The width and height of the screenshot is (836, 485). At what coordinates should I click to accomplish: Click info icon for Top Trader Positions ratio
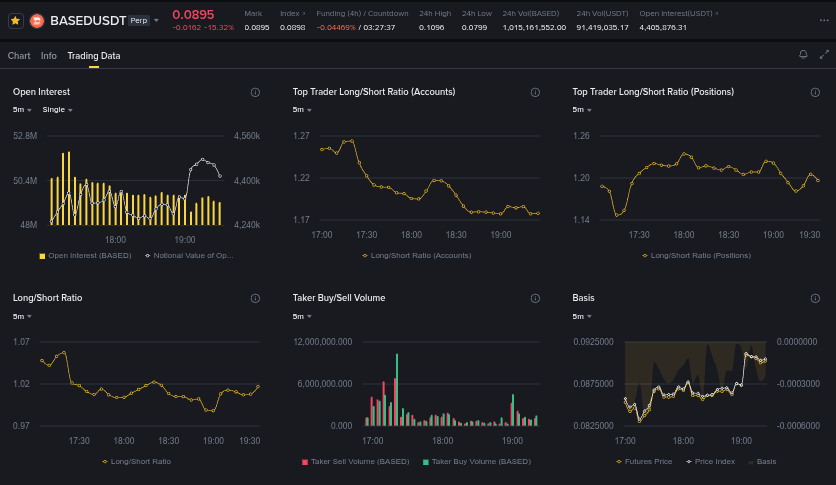(x=815, y=92)
